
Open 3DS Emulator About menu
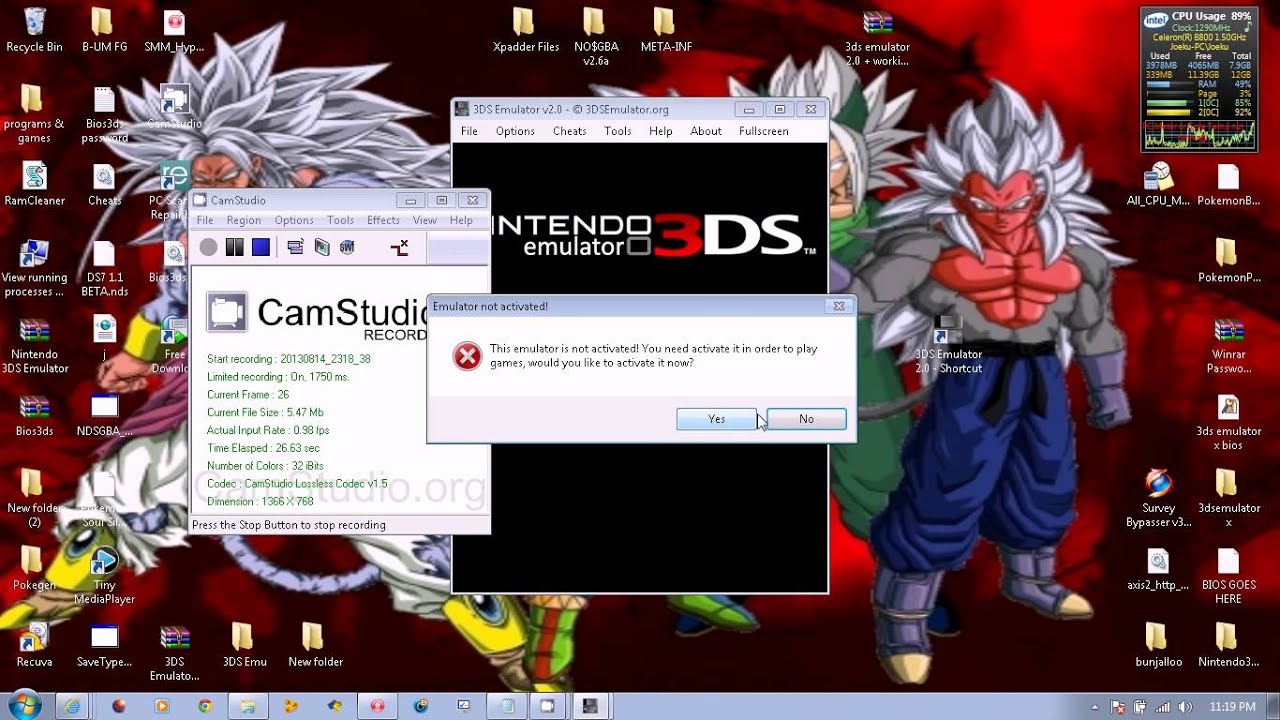pyautogui.click(x=705, y=131)
